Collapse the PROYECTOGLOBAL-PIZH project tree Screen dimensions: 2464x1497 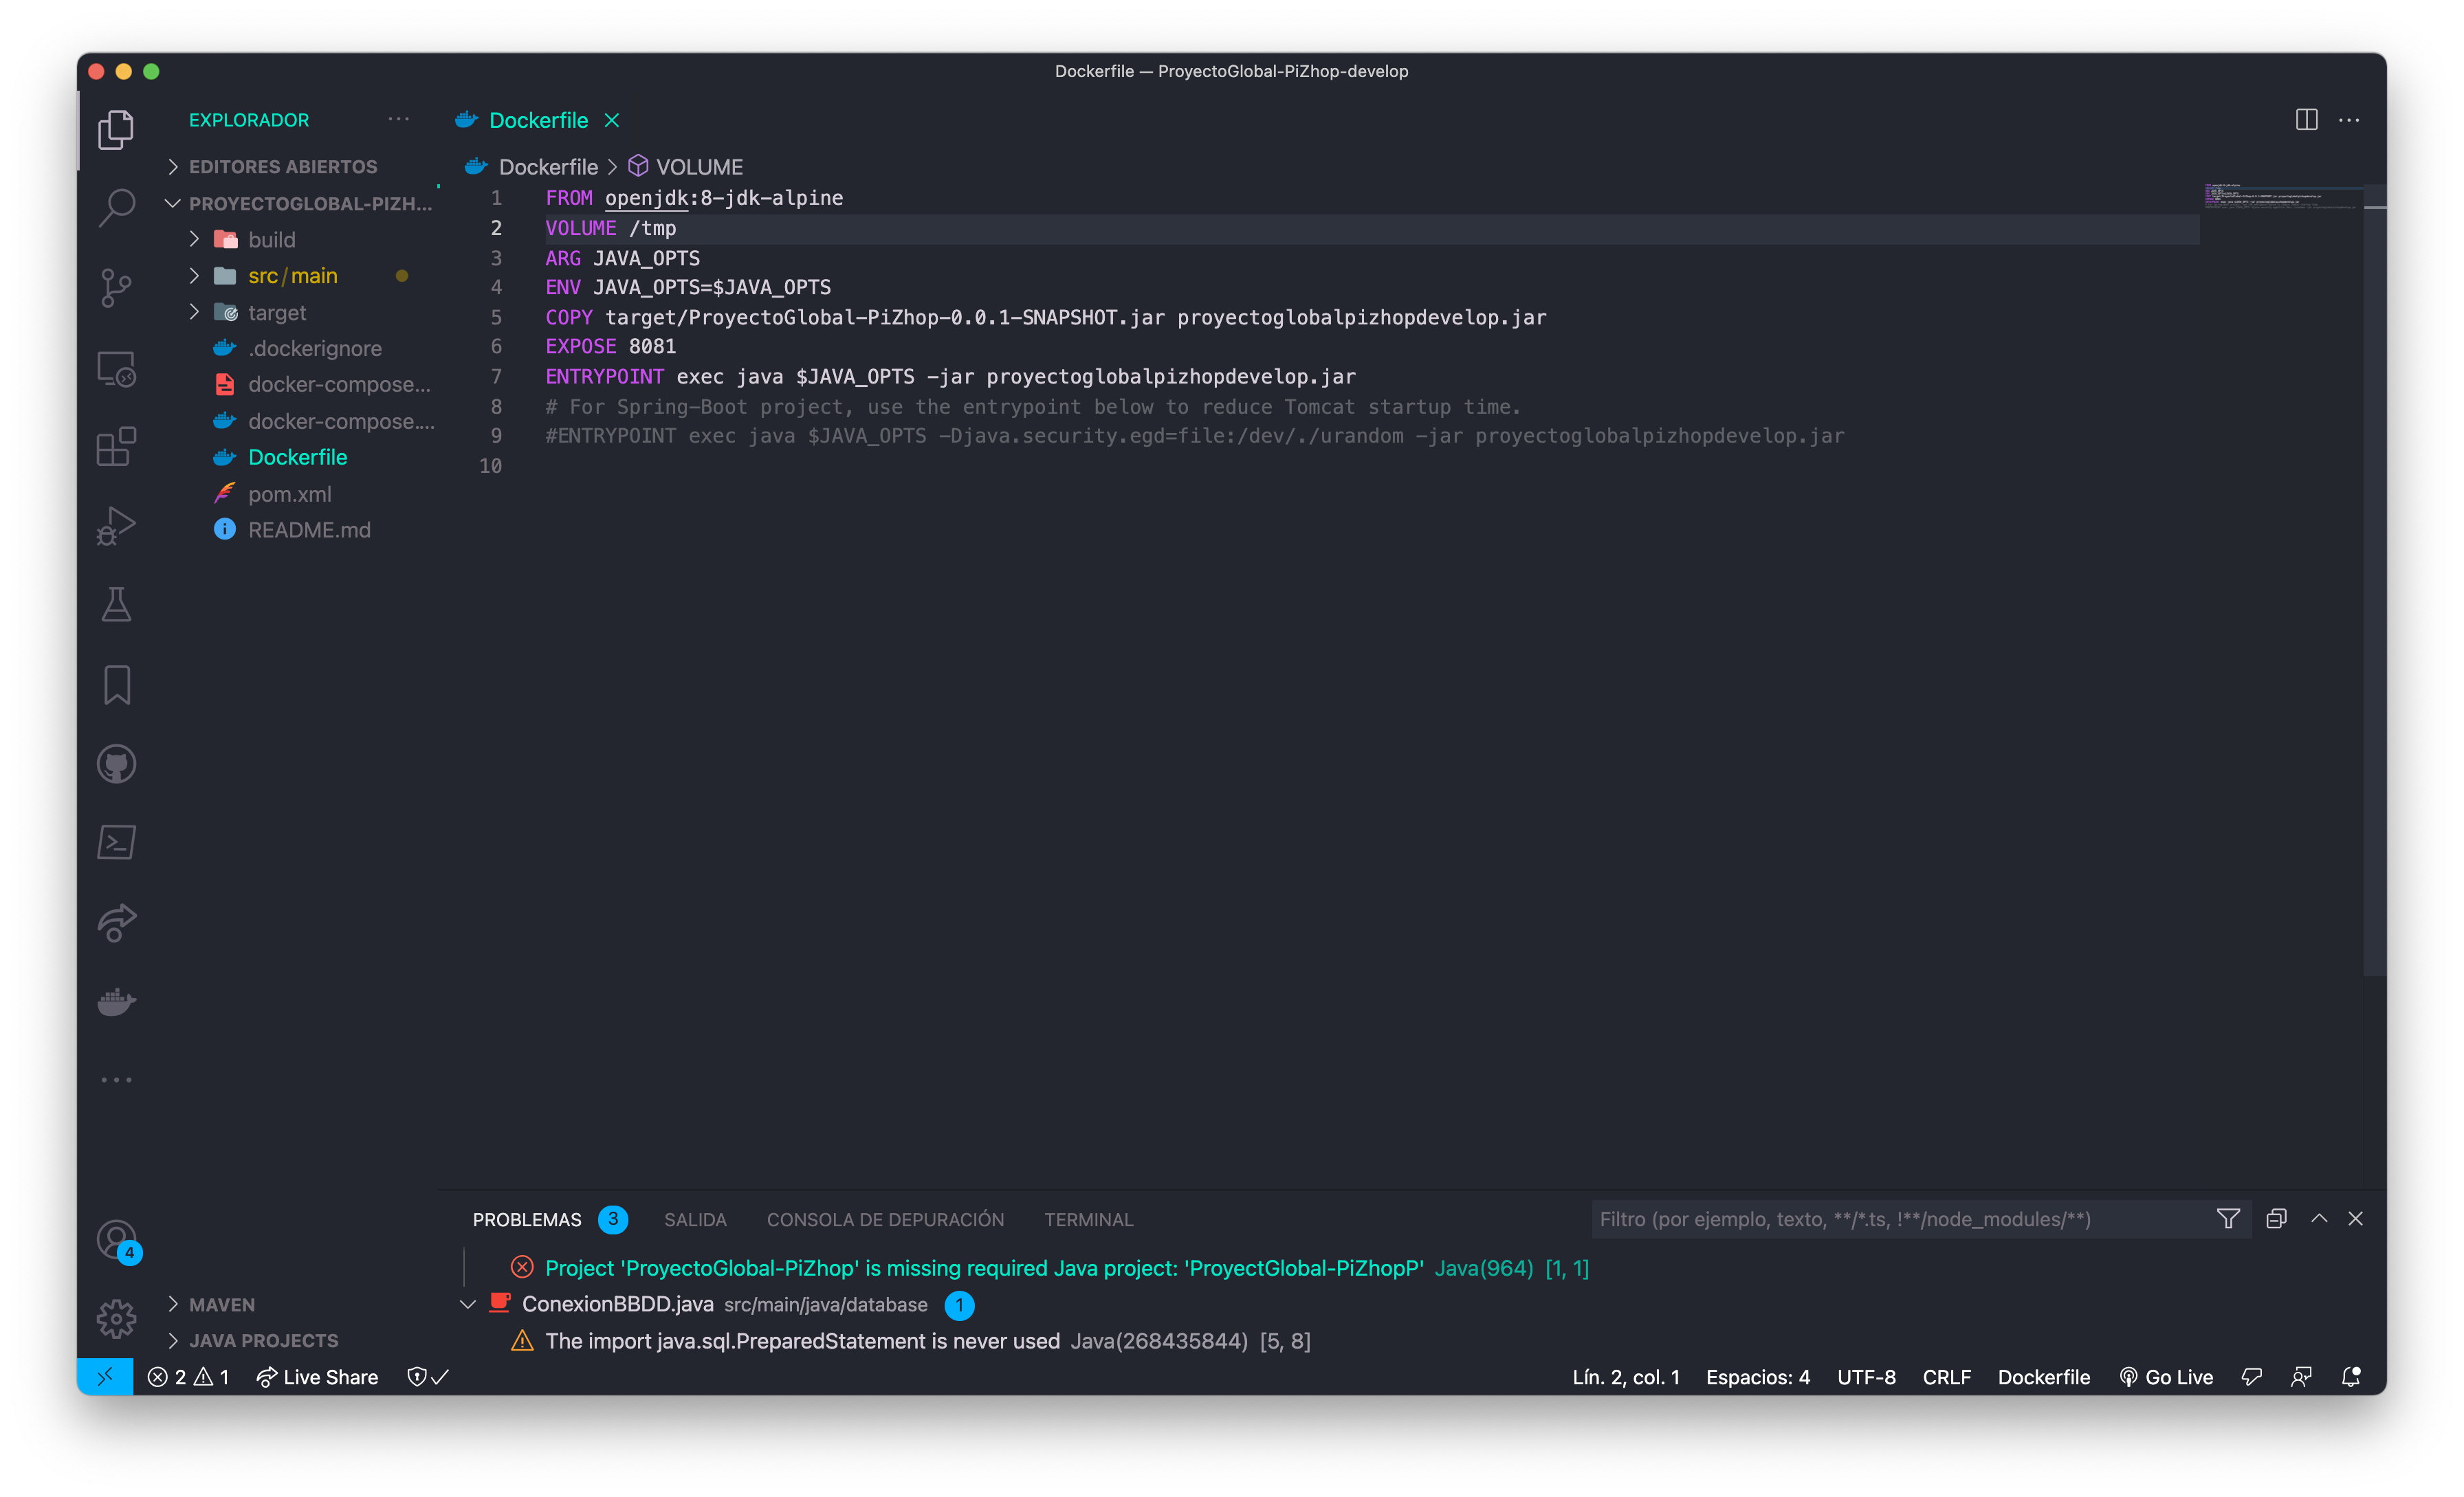pos(173,203)
